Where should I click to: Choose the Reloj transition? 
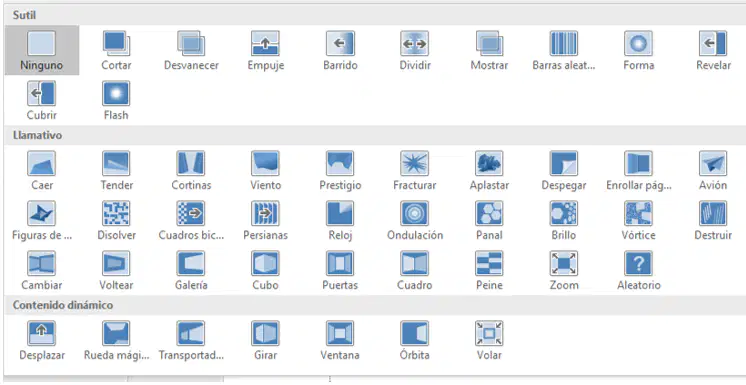[340, 220]
